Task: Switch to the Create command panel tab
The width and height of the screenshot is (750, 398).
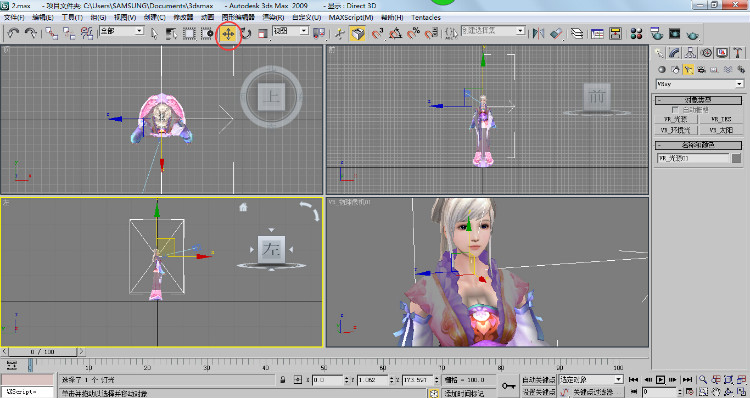Action: [660, 53]
